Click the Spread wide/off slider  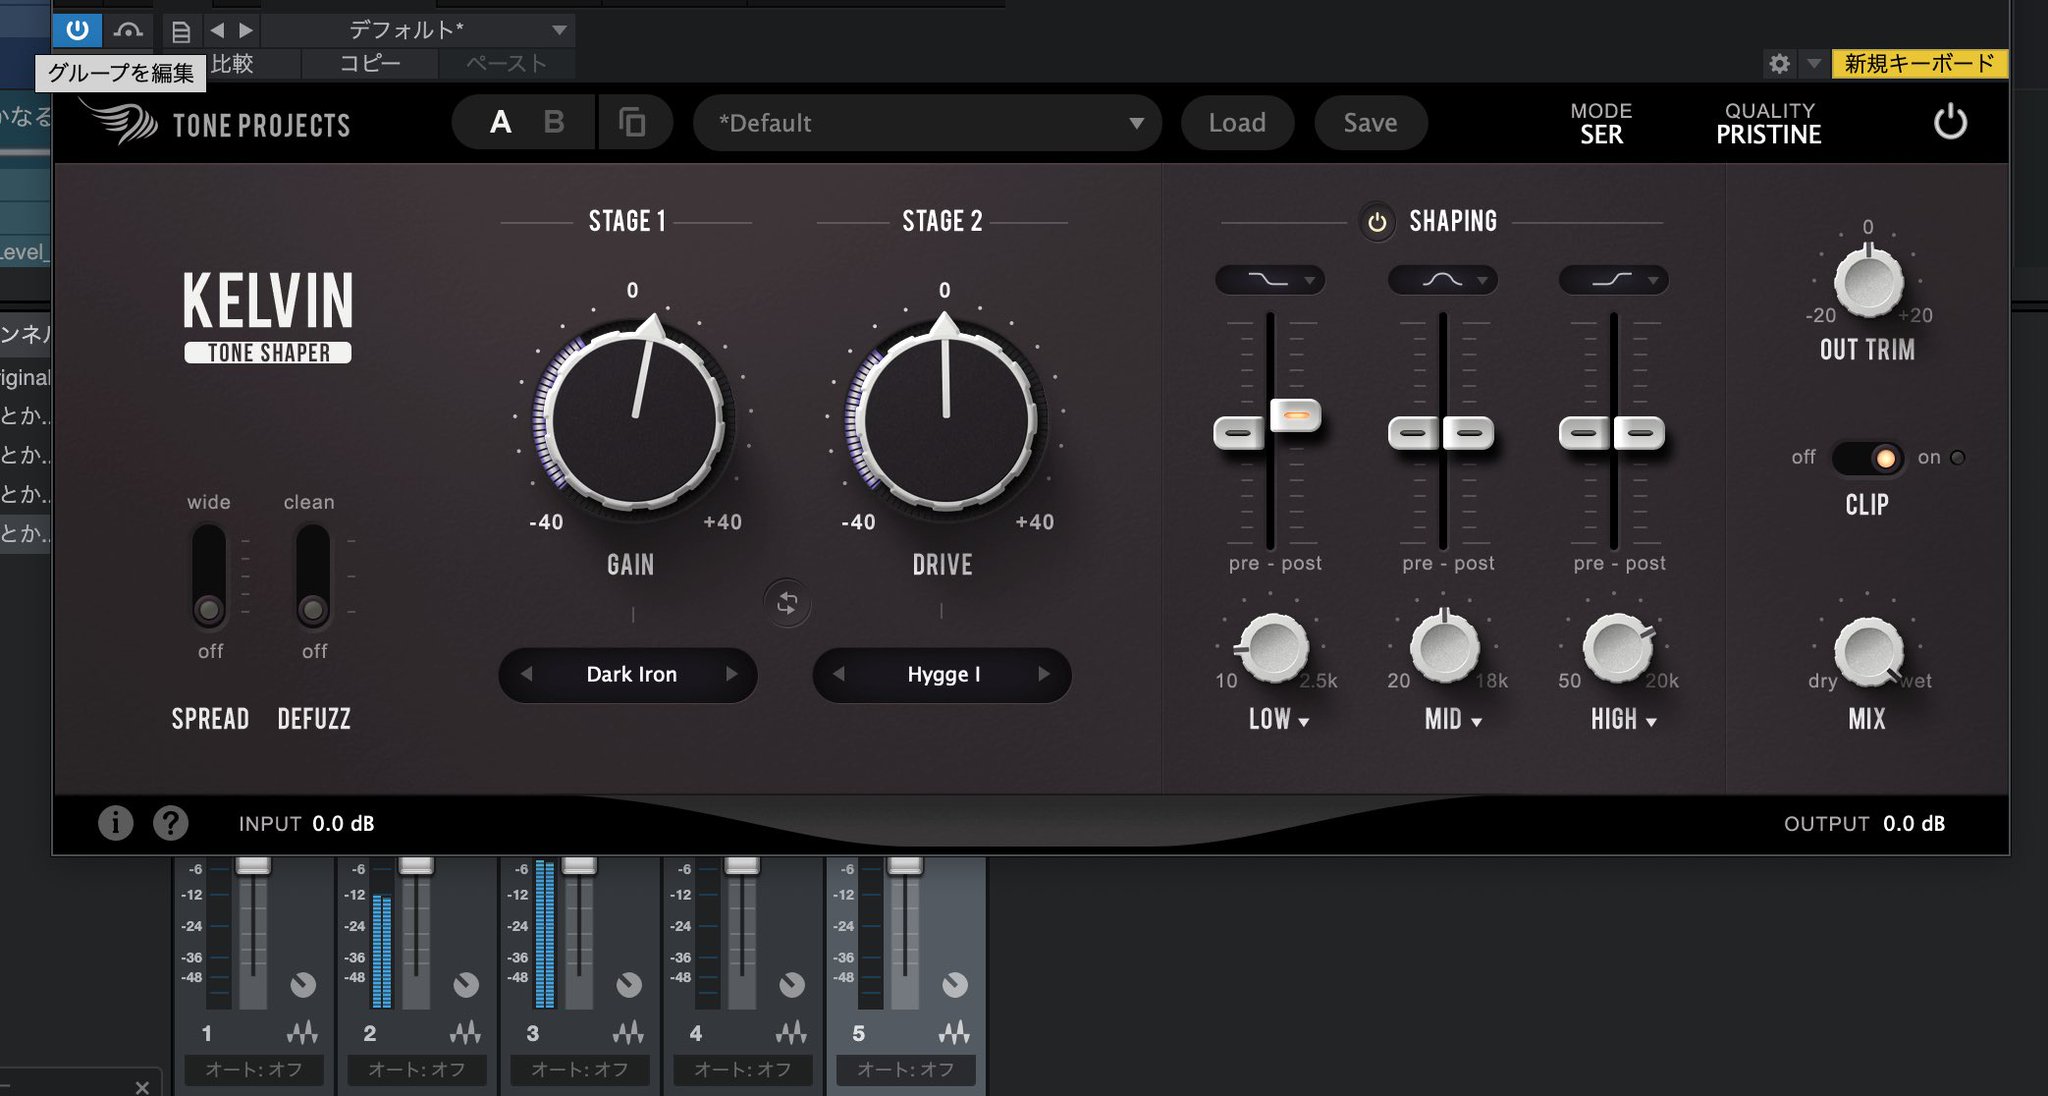(x=209, y=577)
